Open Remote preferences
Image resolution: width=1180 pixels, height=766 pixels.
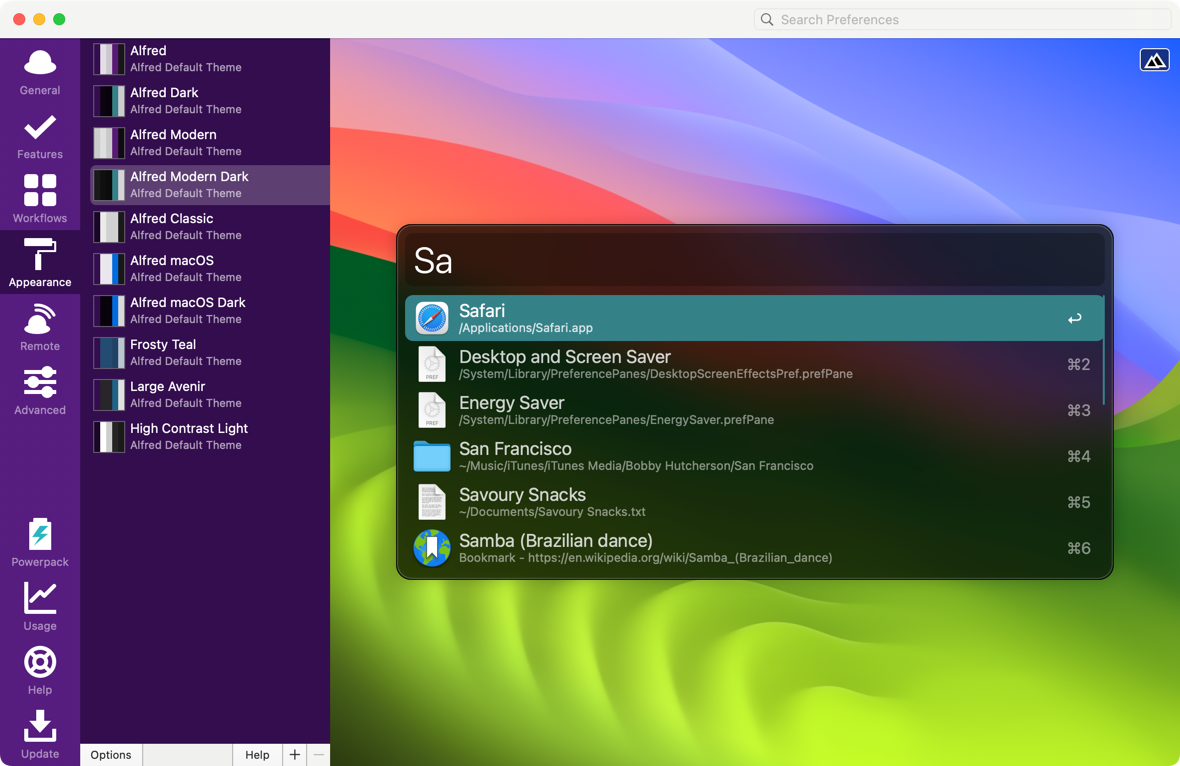coord(40,328)
